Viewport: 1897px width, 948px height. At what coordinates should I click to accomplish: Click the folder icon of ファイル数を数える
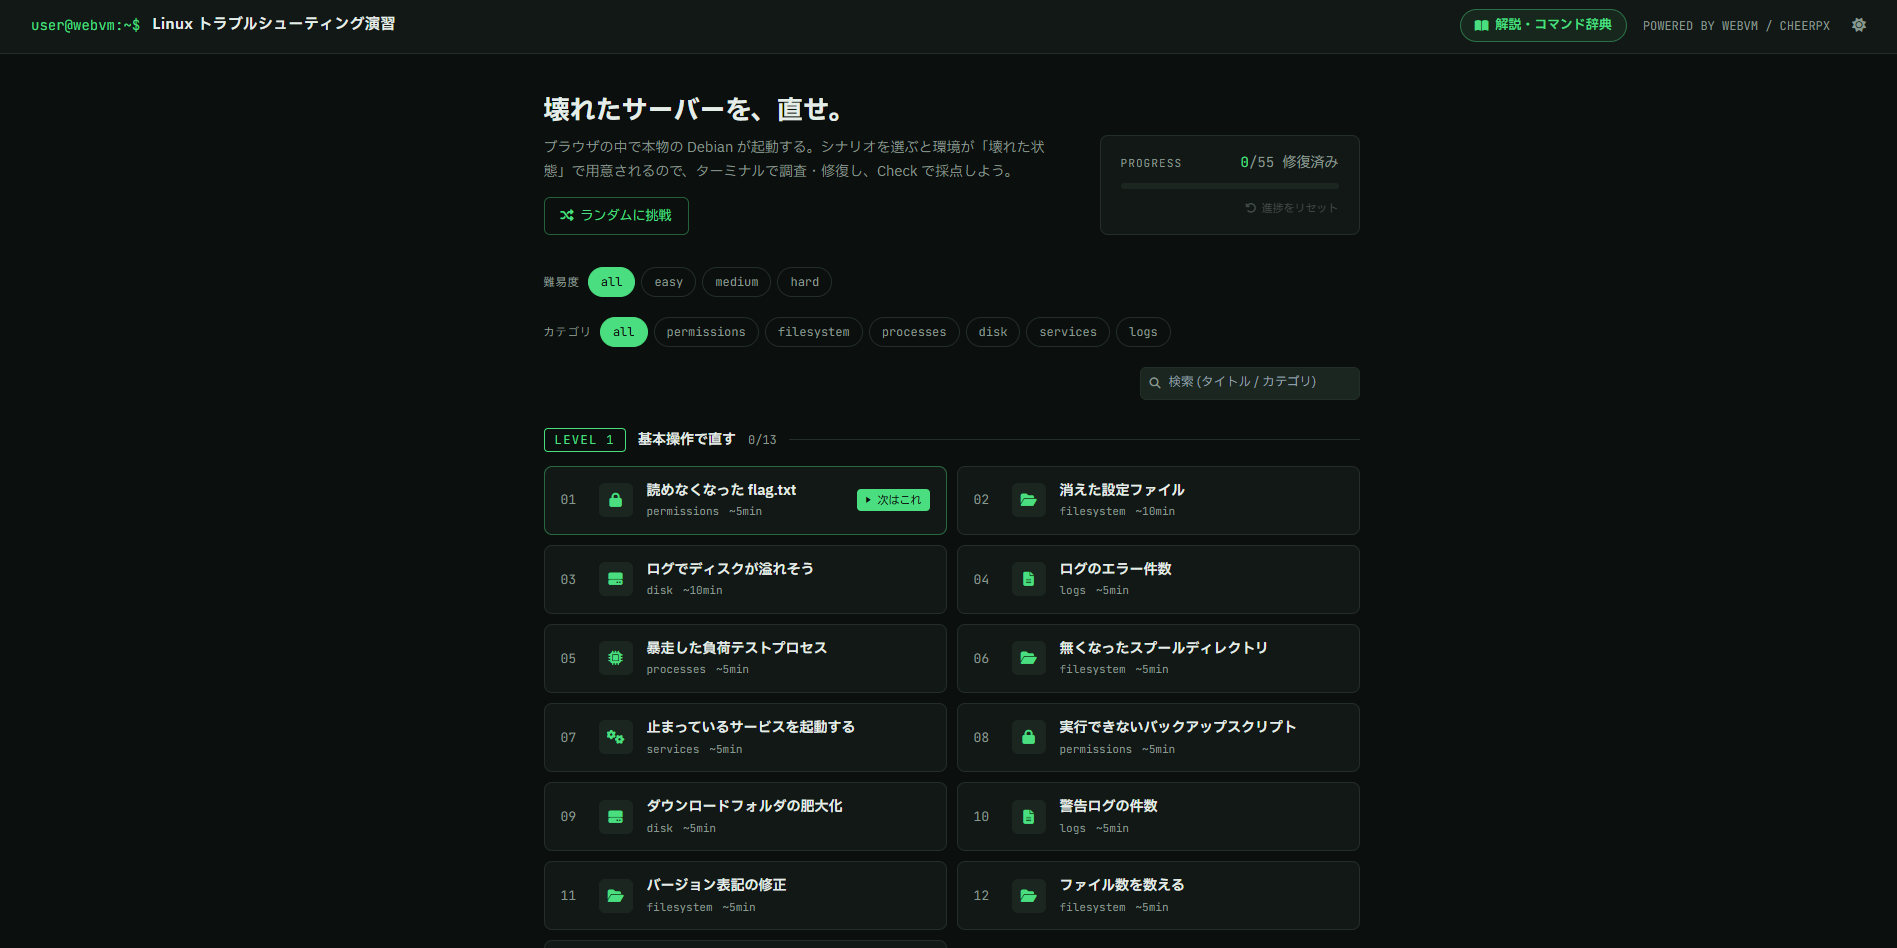click(x=1028, y=895)
